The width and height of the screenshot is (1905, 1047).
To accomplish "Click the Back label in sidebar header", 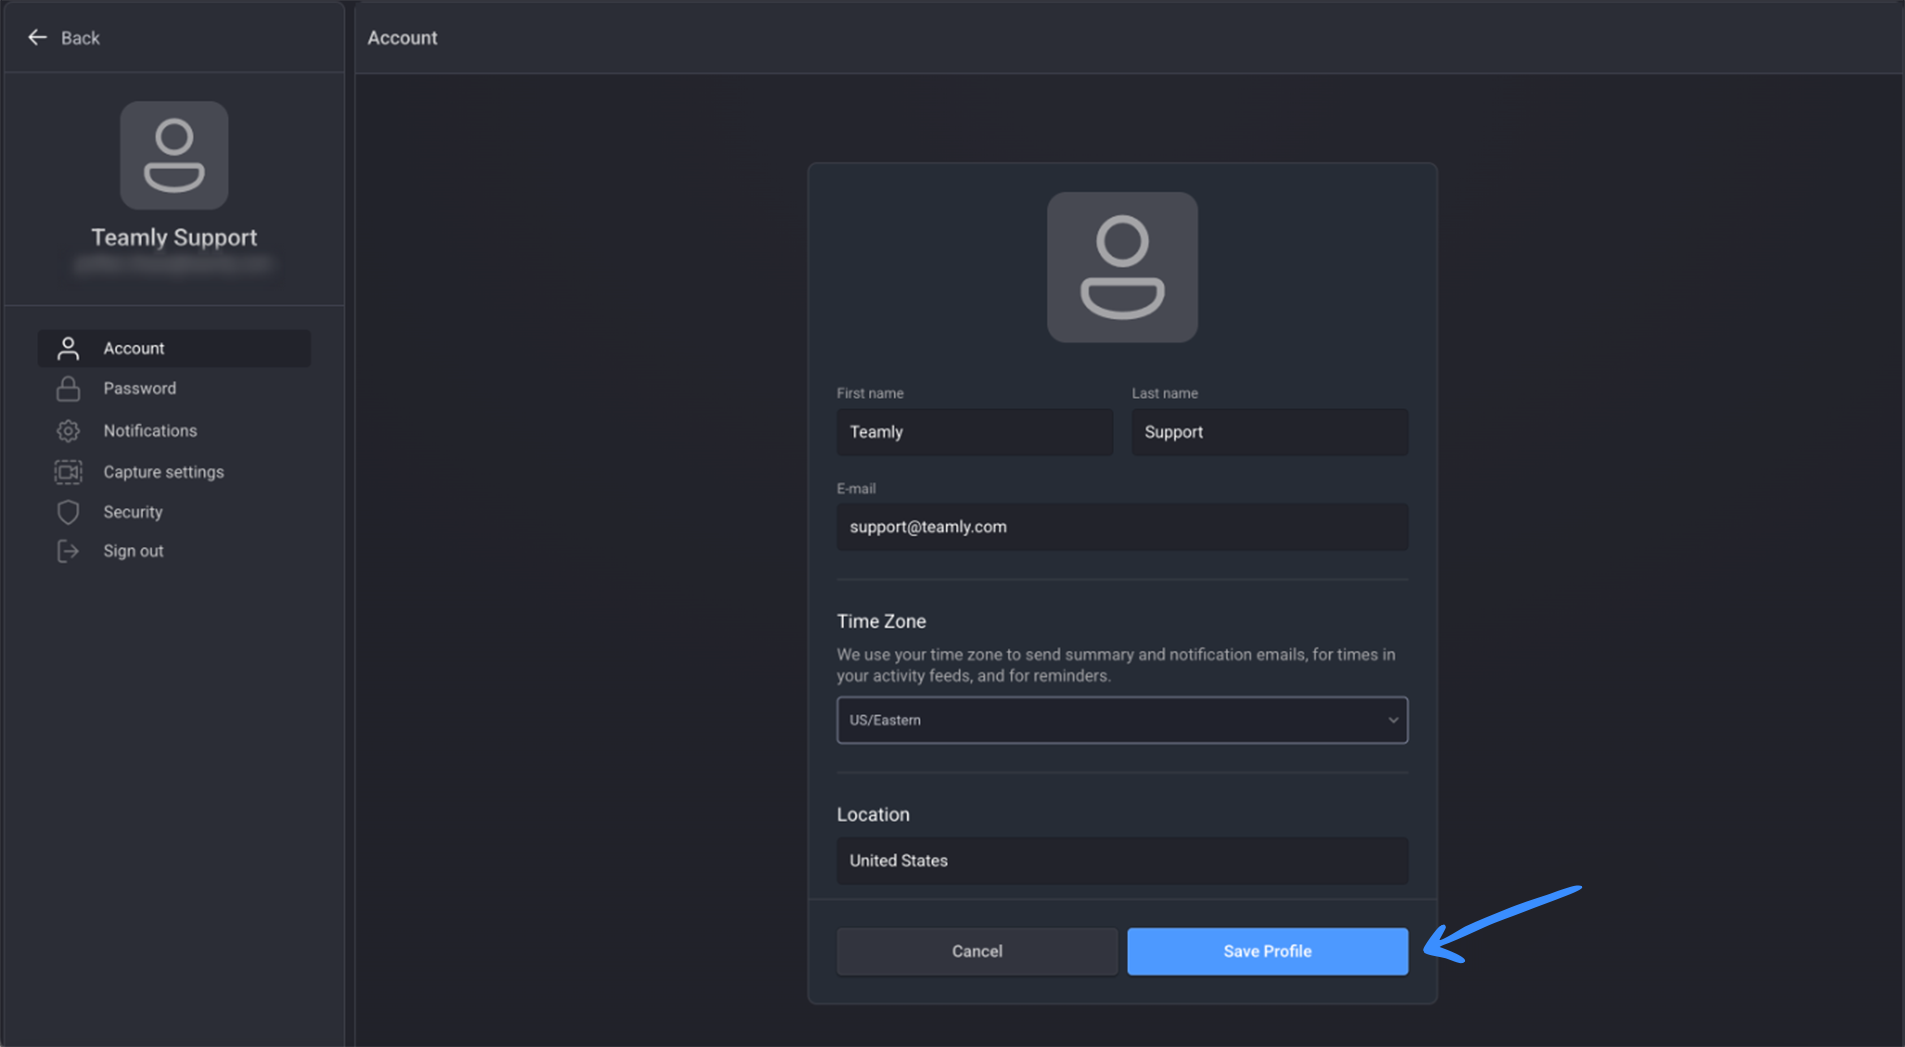I will [x=80, y=38].
